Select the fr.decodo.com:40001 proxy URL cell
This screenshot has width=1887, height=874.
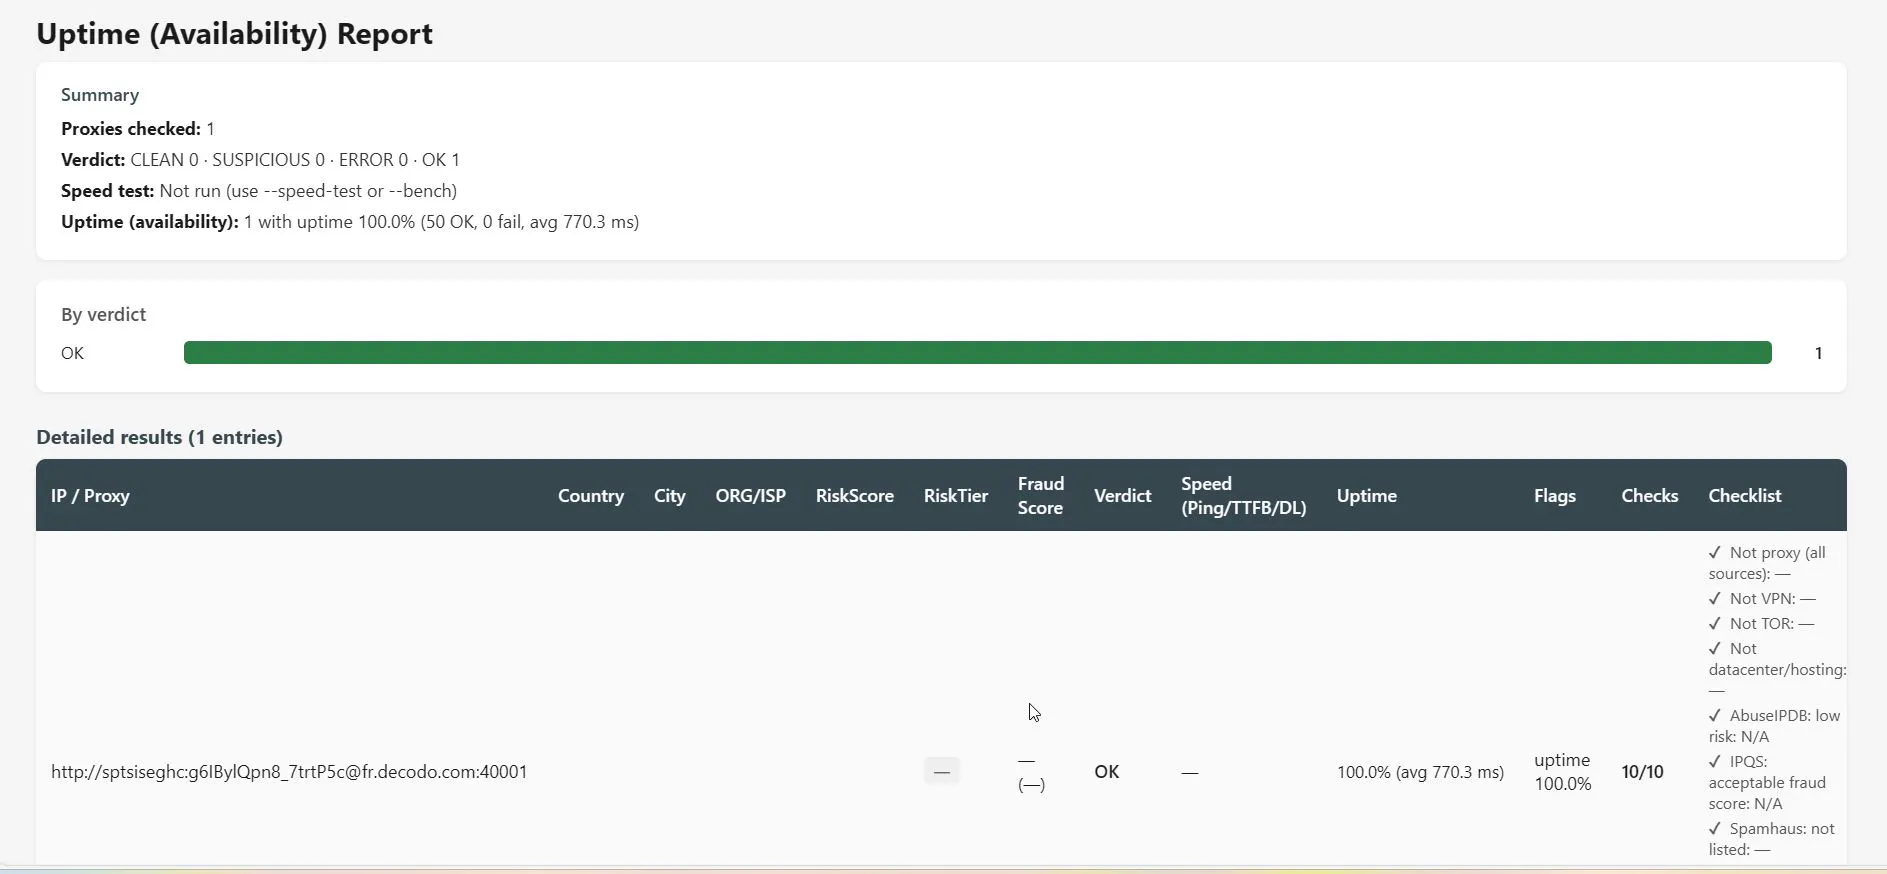289,772
